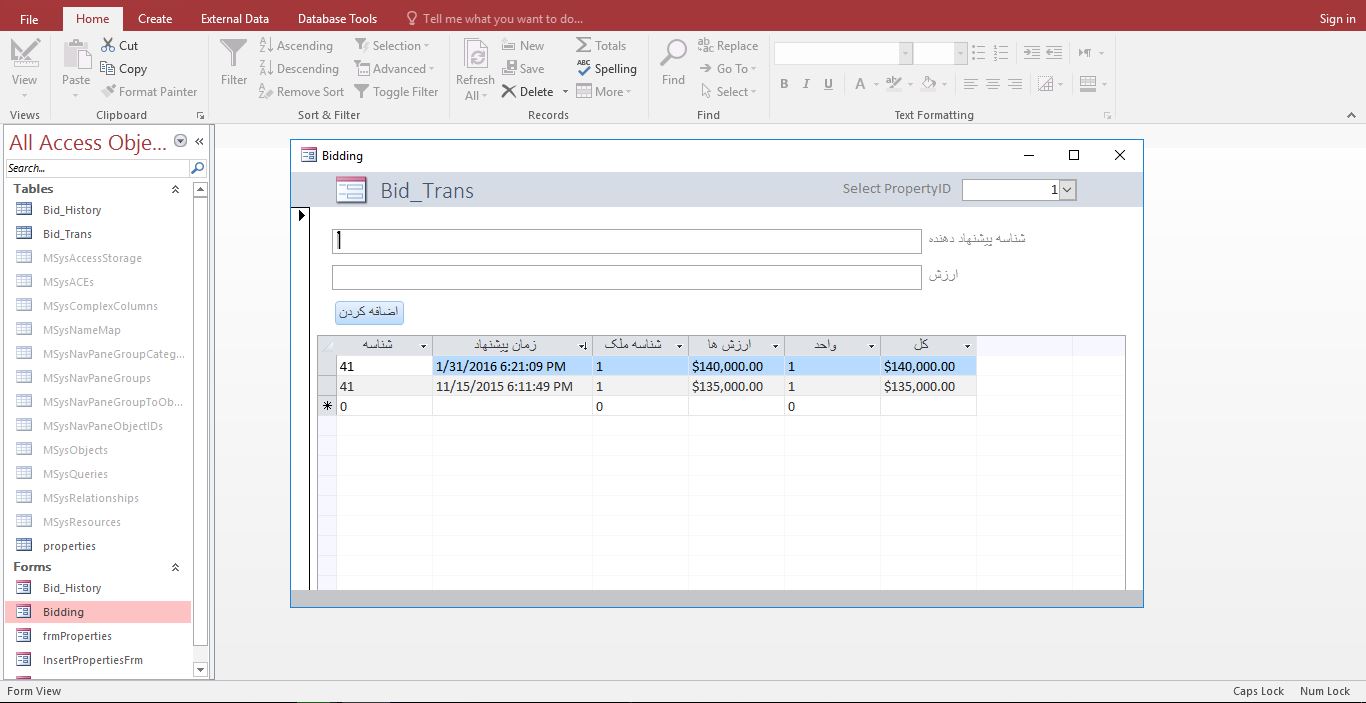Click the شناسه پیشنهاد دهنده input field
Image resolution: width=1366 pixels, height=703 pixels.
(x=627, y=241)
